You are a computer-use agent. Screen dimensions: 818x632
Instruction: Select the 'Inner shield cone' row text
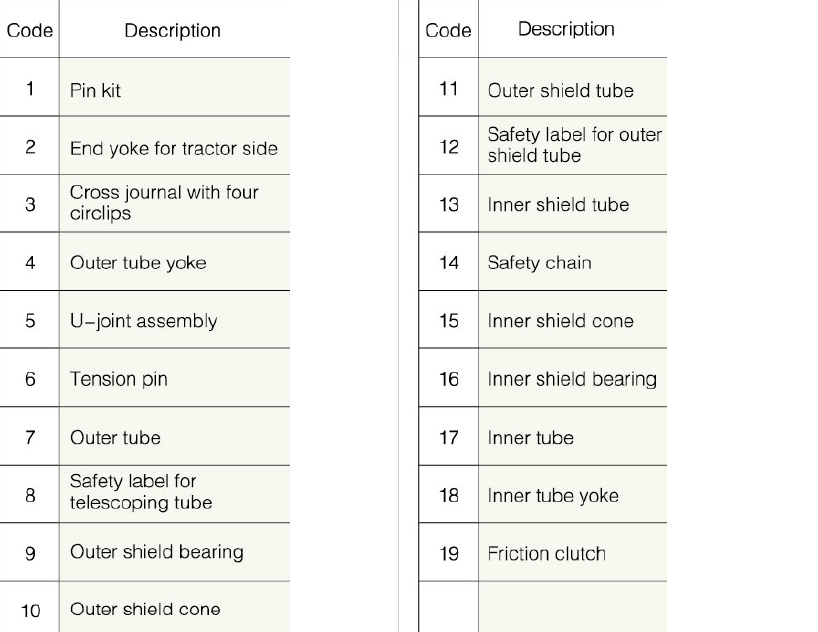(x=560, y=321)
